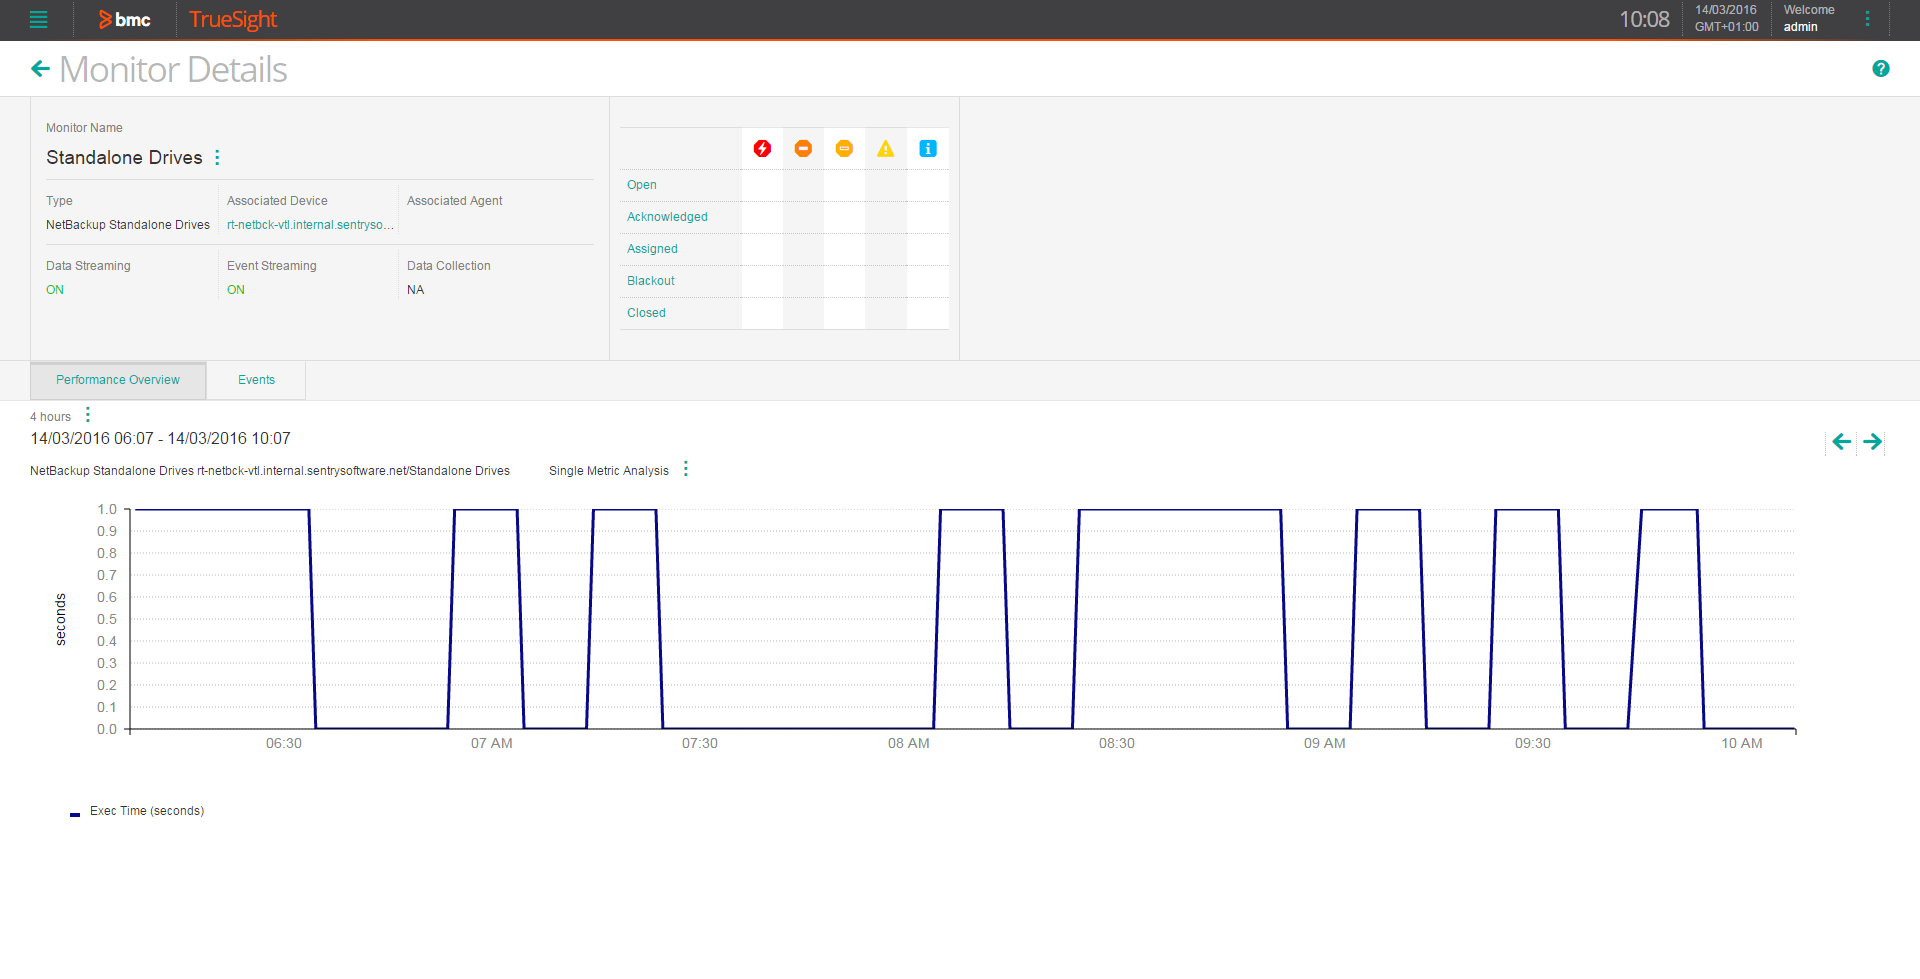Viewport: 1920px width, 979px height.
Task: Open the user options kebab menu beside admin
Action: tap(1867, 19)
